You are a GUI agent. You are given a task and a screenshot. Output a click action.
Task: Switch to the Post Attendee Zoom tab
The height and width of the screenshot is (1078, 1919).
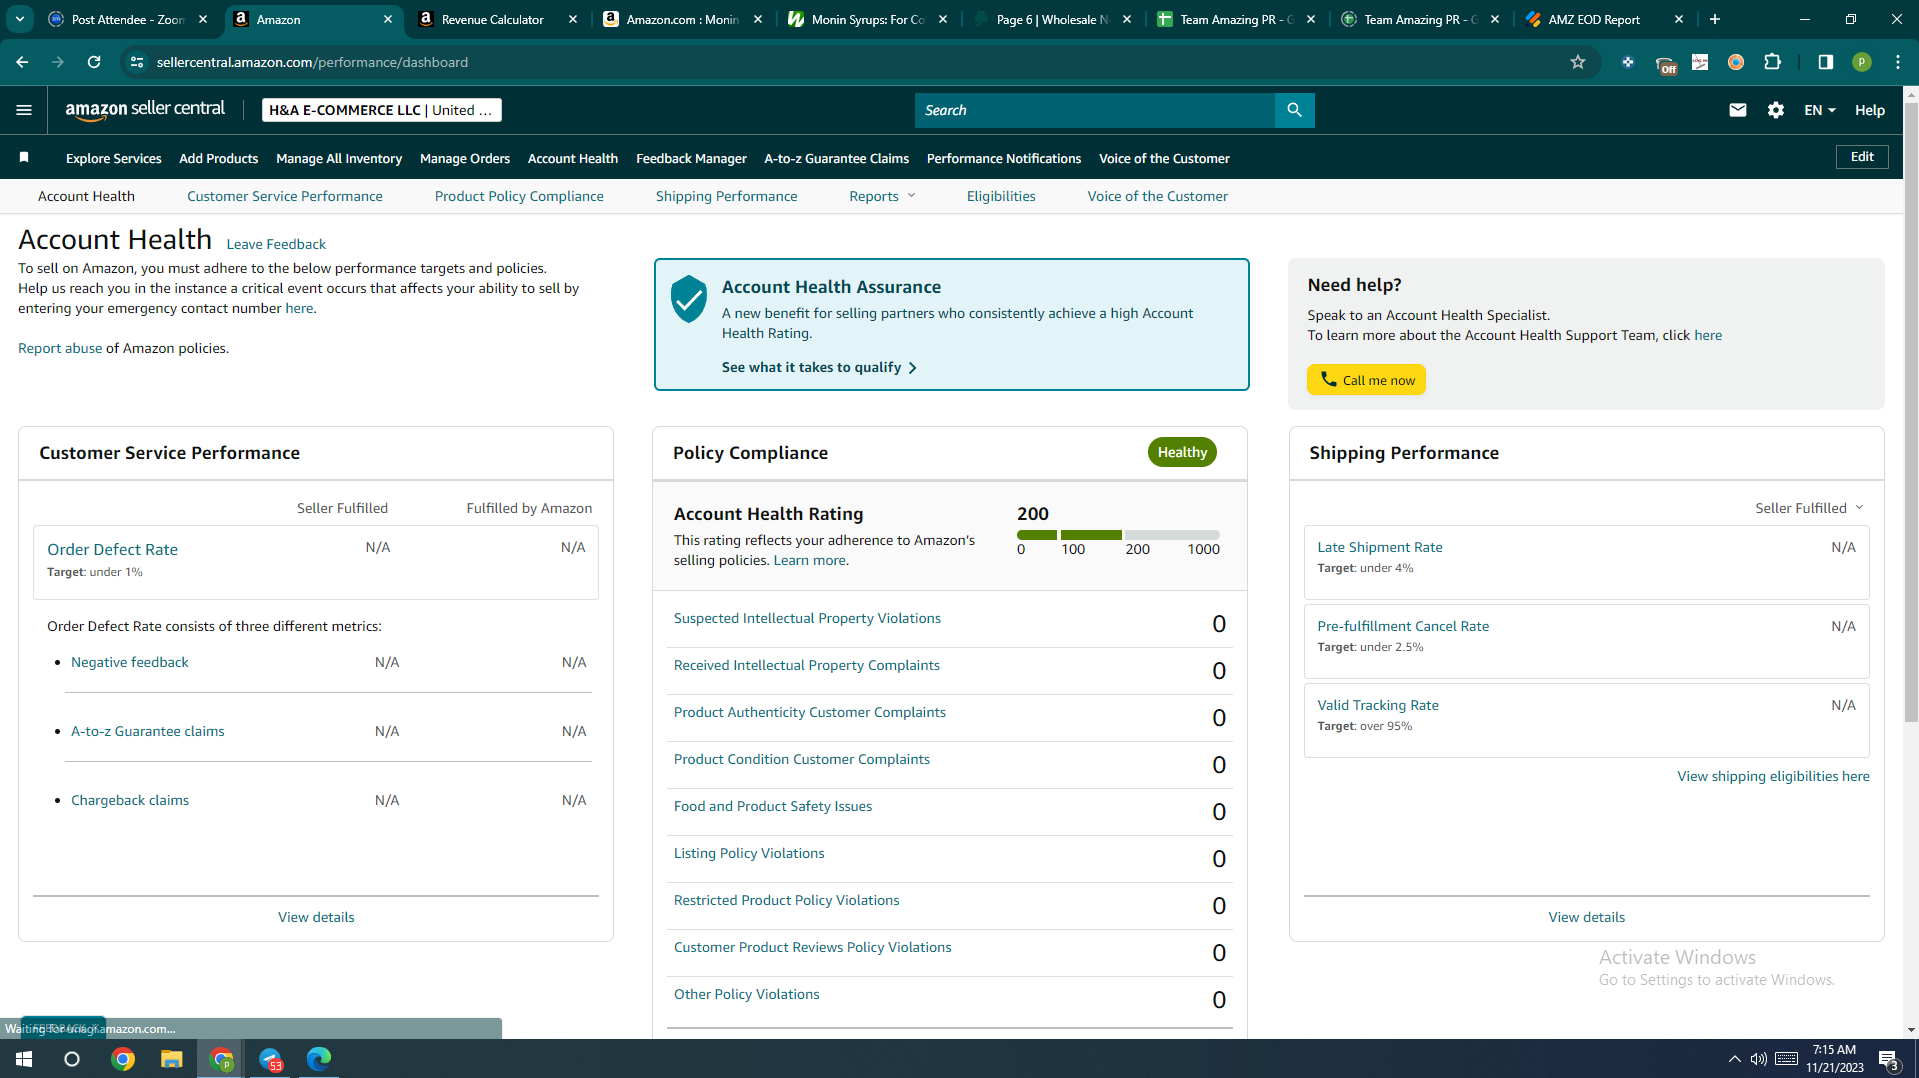128,19
